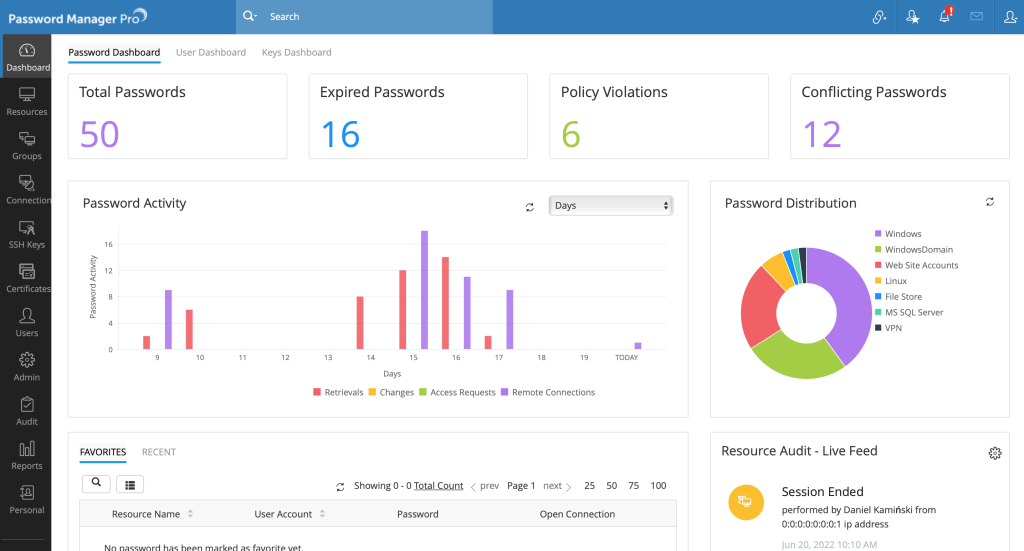Sort by Resource Name column arrows
1024x551 pixels.
pos(190,514)
